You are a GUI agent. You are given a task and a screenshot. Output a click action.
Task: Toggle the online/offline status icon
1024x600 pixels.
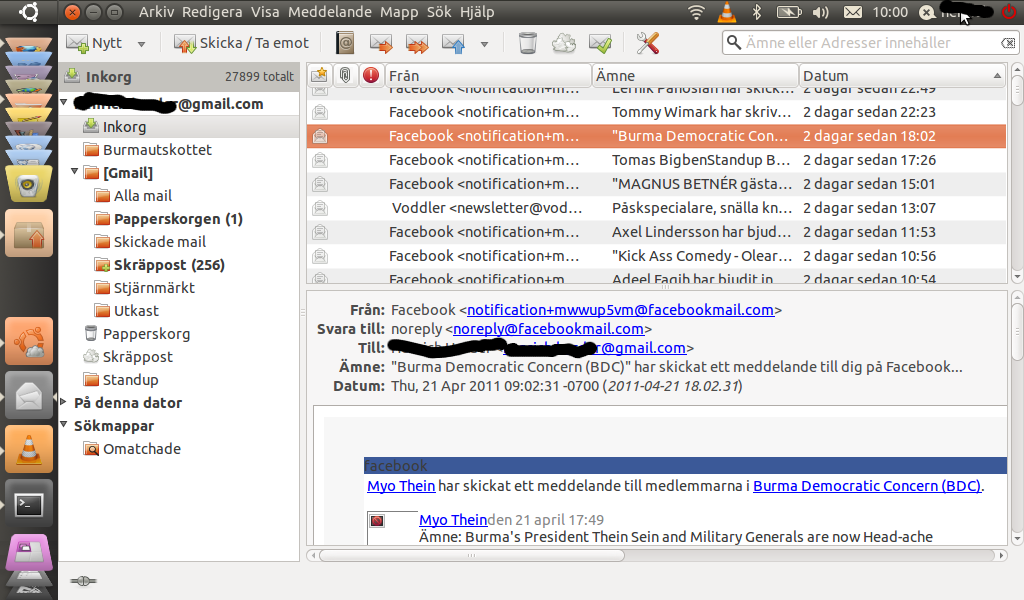click(x=83, y=580)
